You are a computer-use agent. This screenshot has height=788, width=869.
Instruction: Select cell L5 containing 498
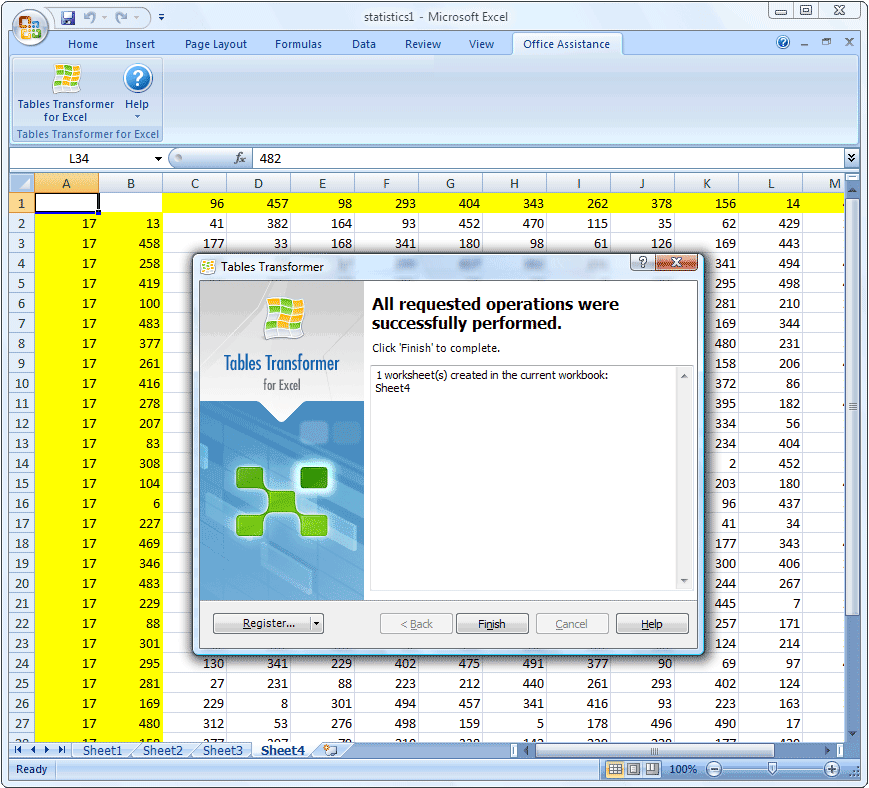click(771, 283)
